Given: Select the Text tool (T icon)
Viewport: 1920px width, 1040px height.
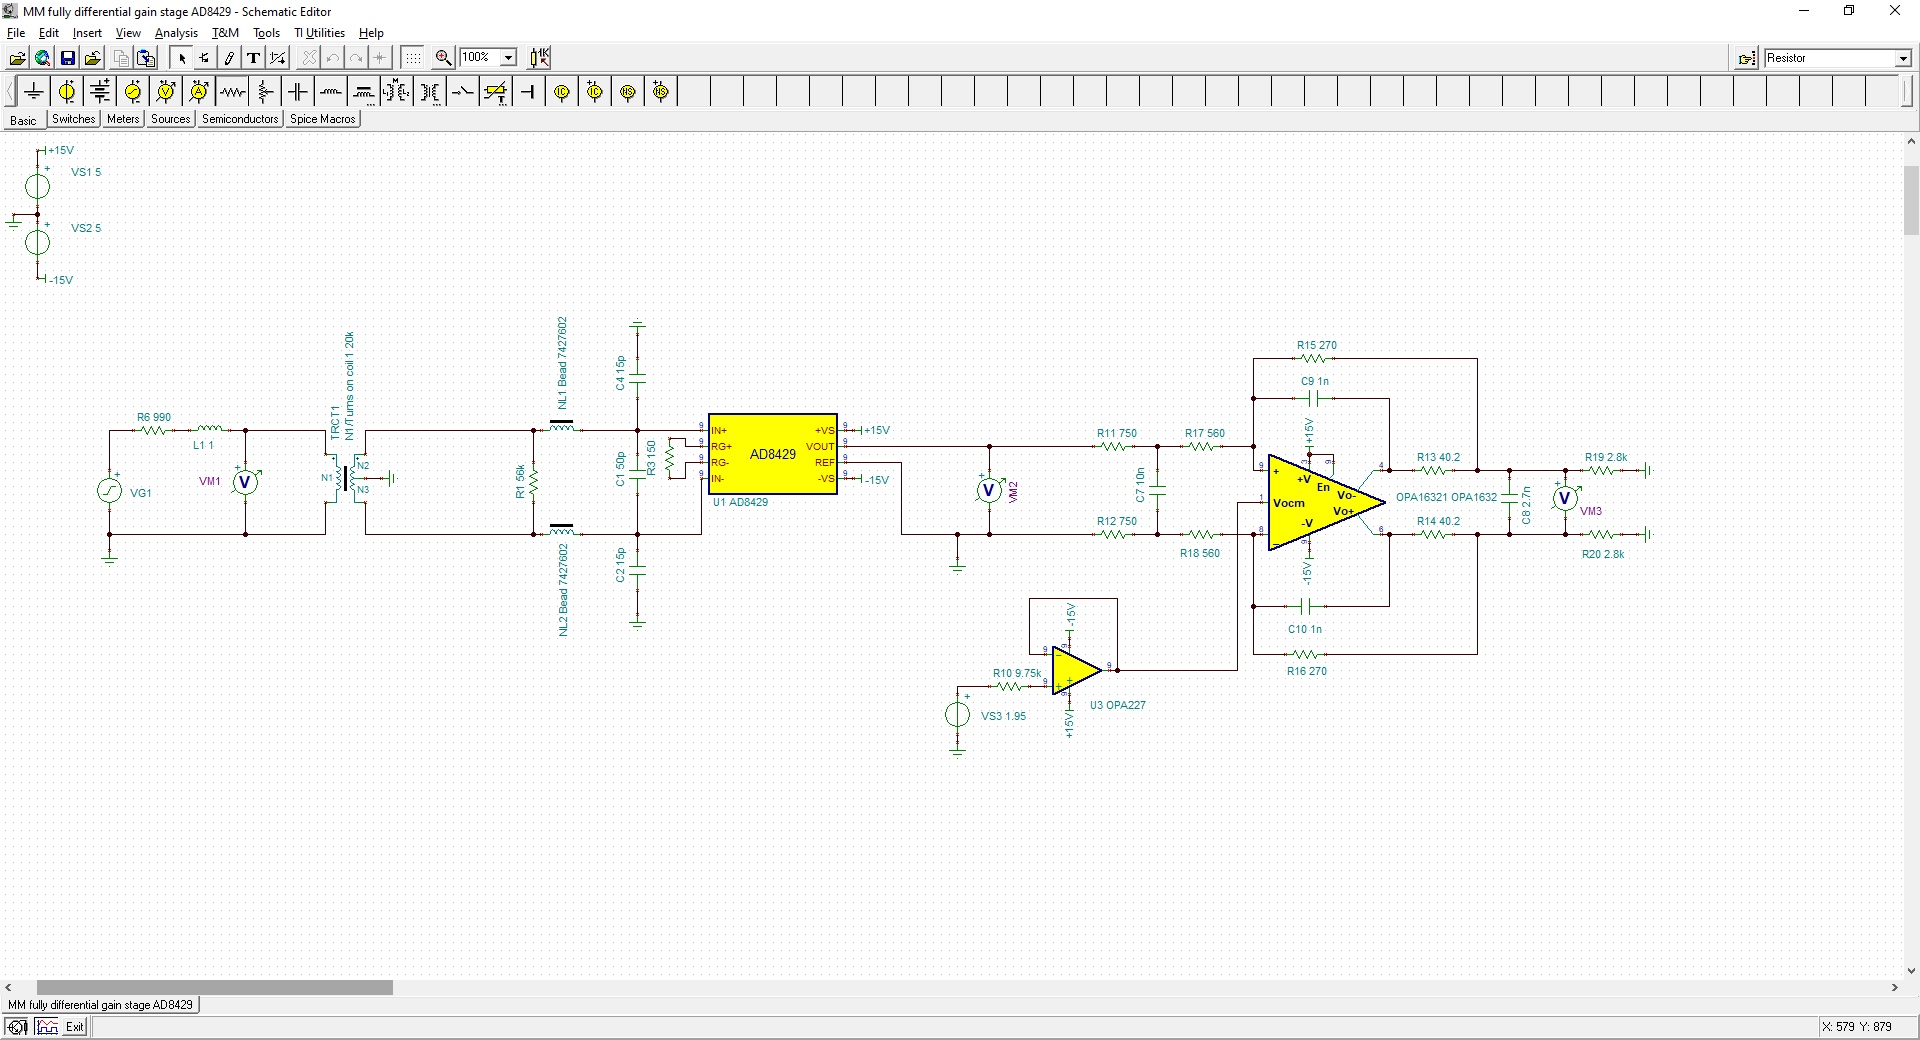Looking at the screenshot, I should (254, 58).
